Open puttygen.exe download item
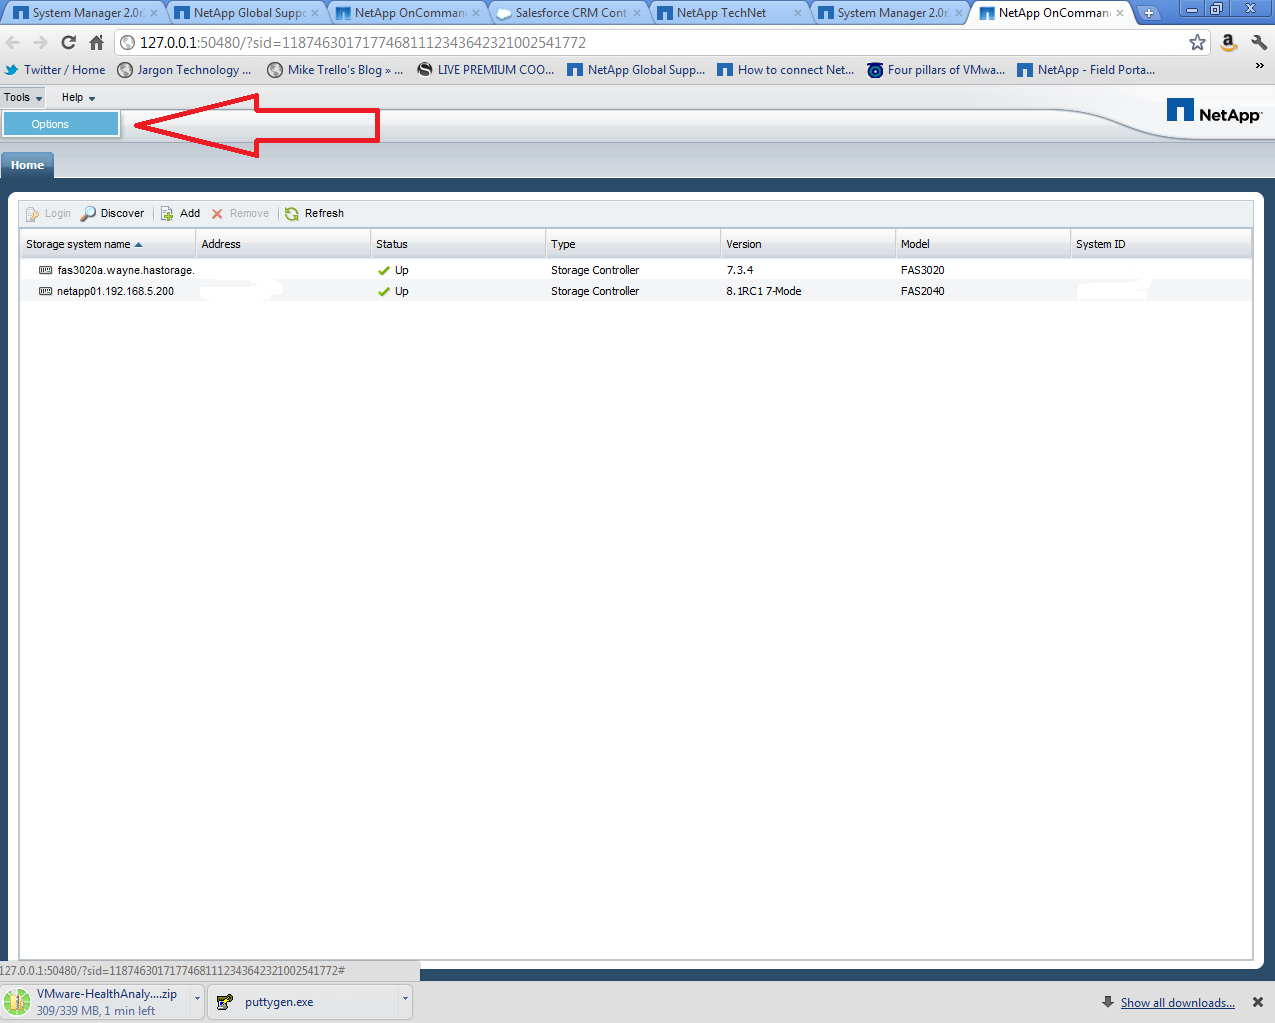 303,1002
